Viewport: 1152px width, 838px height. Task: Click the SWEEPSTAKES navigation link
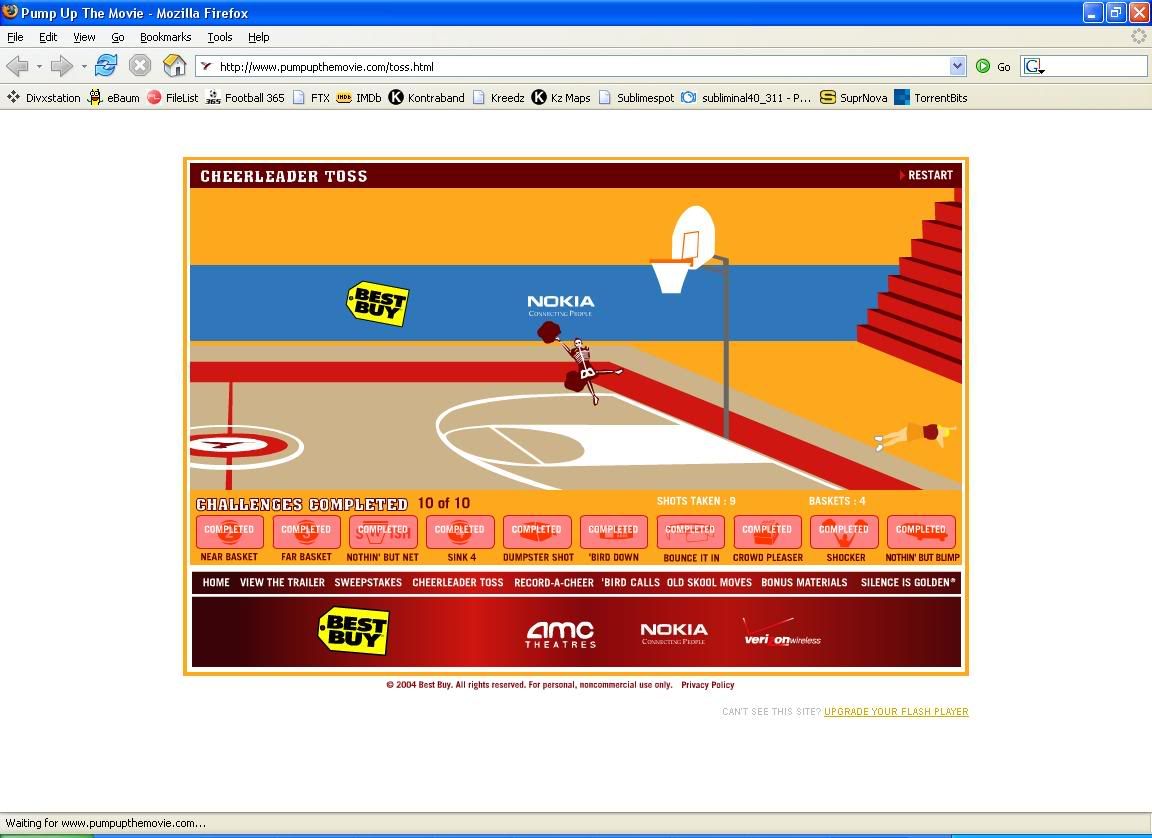click(368, 582)
